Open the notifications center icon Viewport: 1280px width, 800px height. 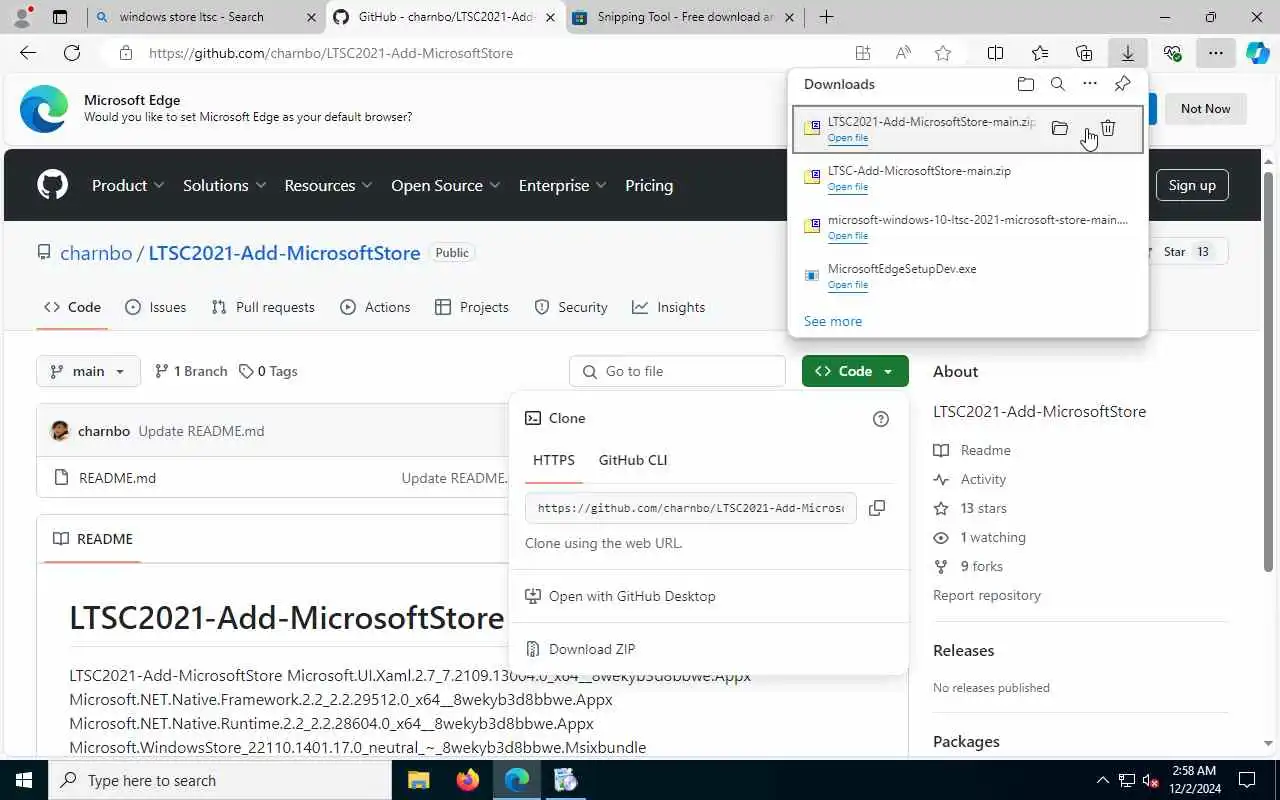click(1247, 780)
